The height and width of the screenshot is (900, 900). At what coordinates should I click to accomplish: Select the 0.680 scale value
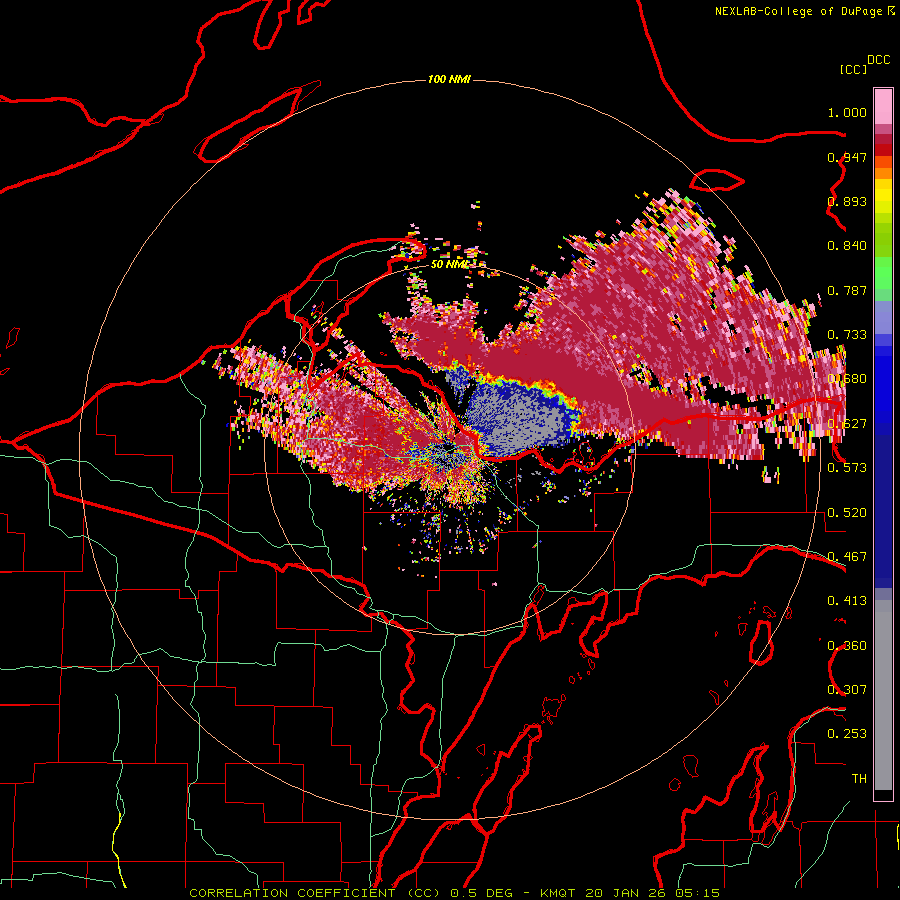(x=847, y=379)
